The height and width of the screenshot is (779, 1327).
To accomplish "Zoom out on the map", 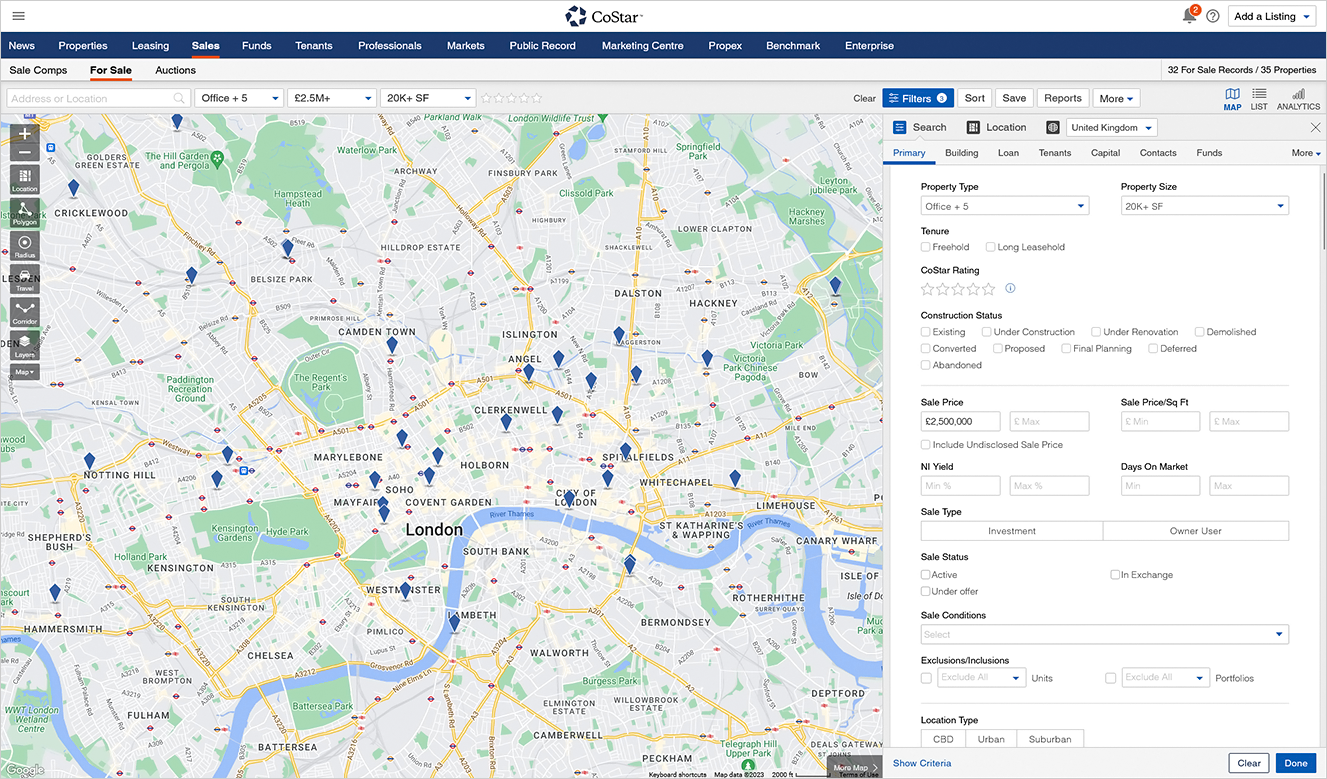I will [x=25, y=153].
